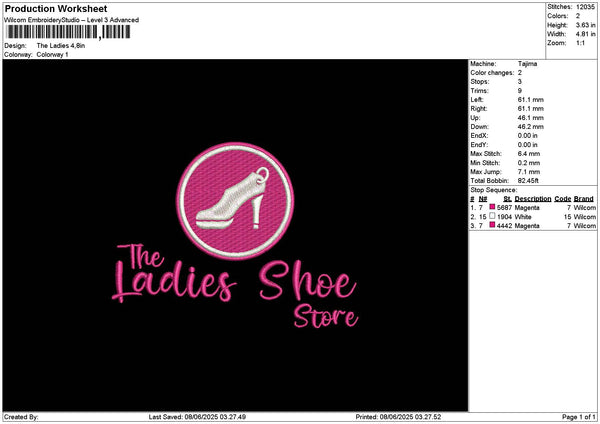600x424 pixels.
Task: Click the Color changes row
Action: [x=496, y=73]
